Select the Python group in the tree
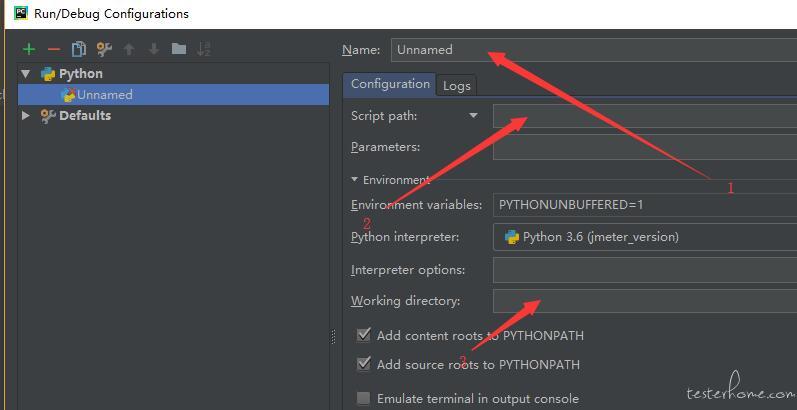This screenshot has width=797, height=410. point(81,74)
